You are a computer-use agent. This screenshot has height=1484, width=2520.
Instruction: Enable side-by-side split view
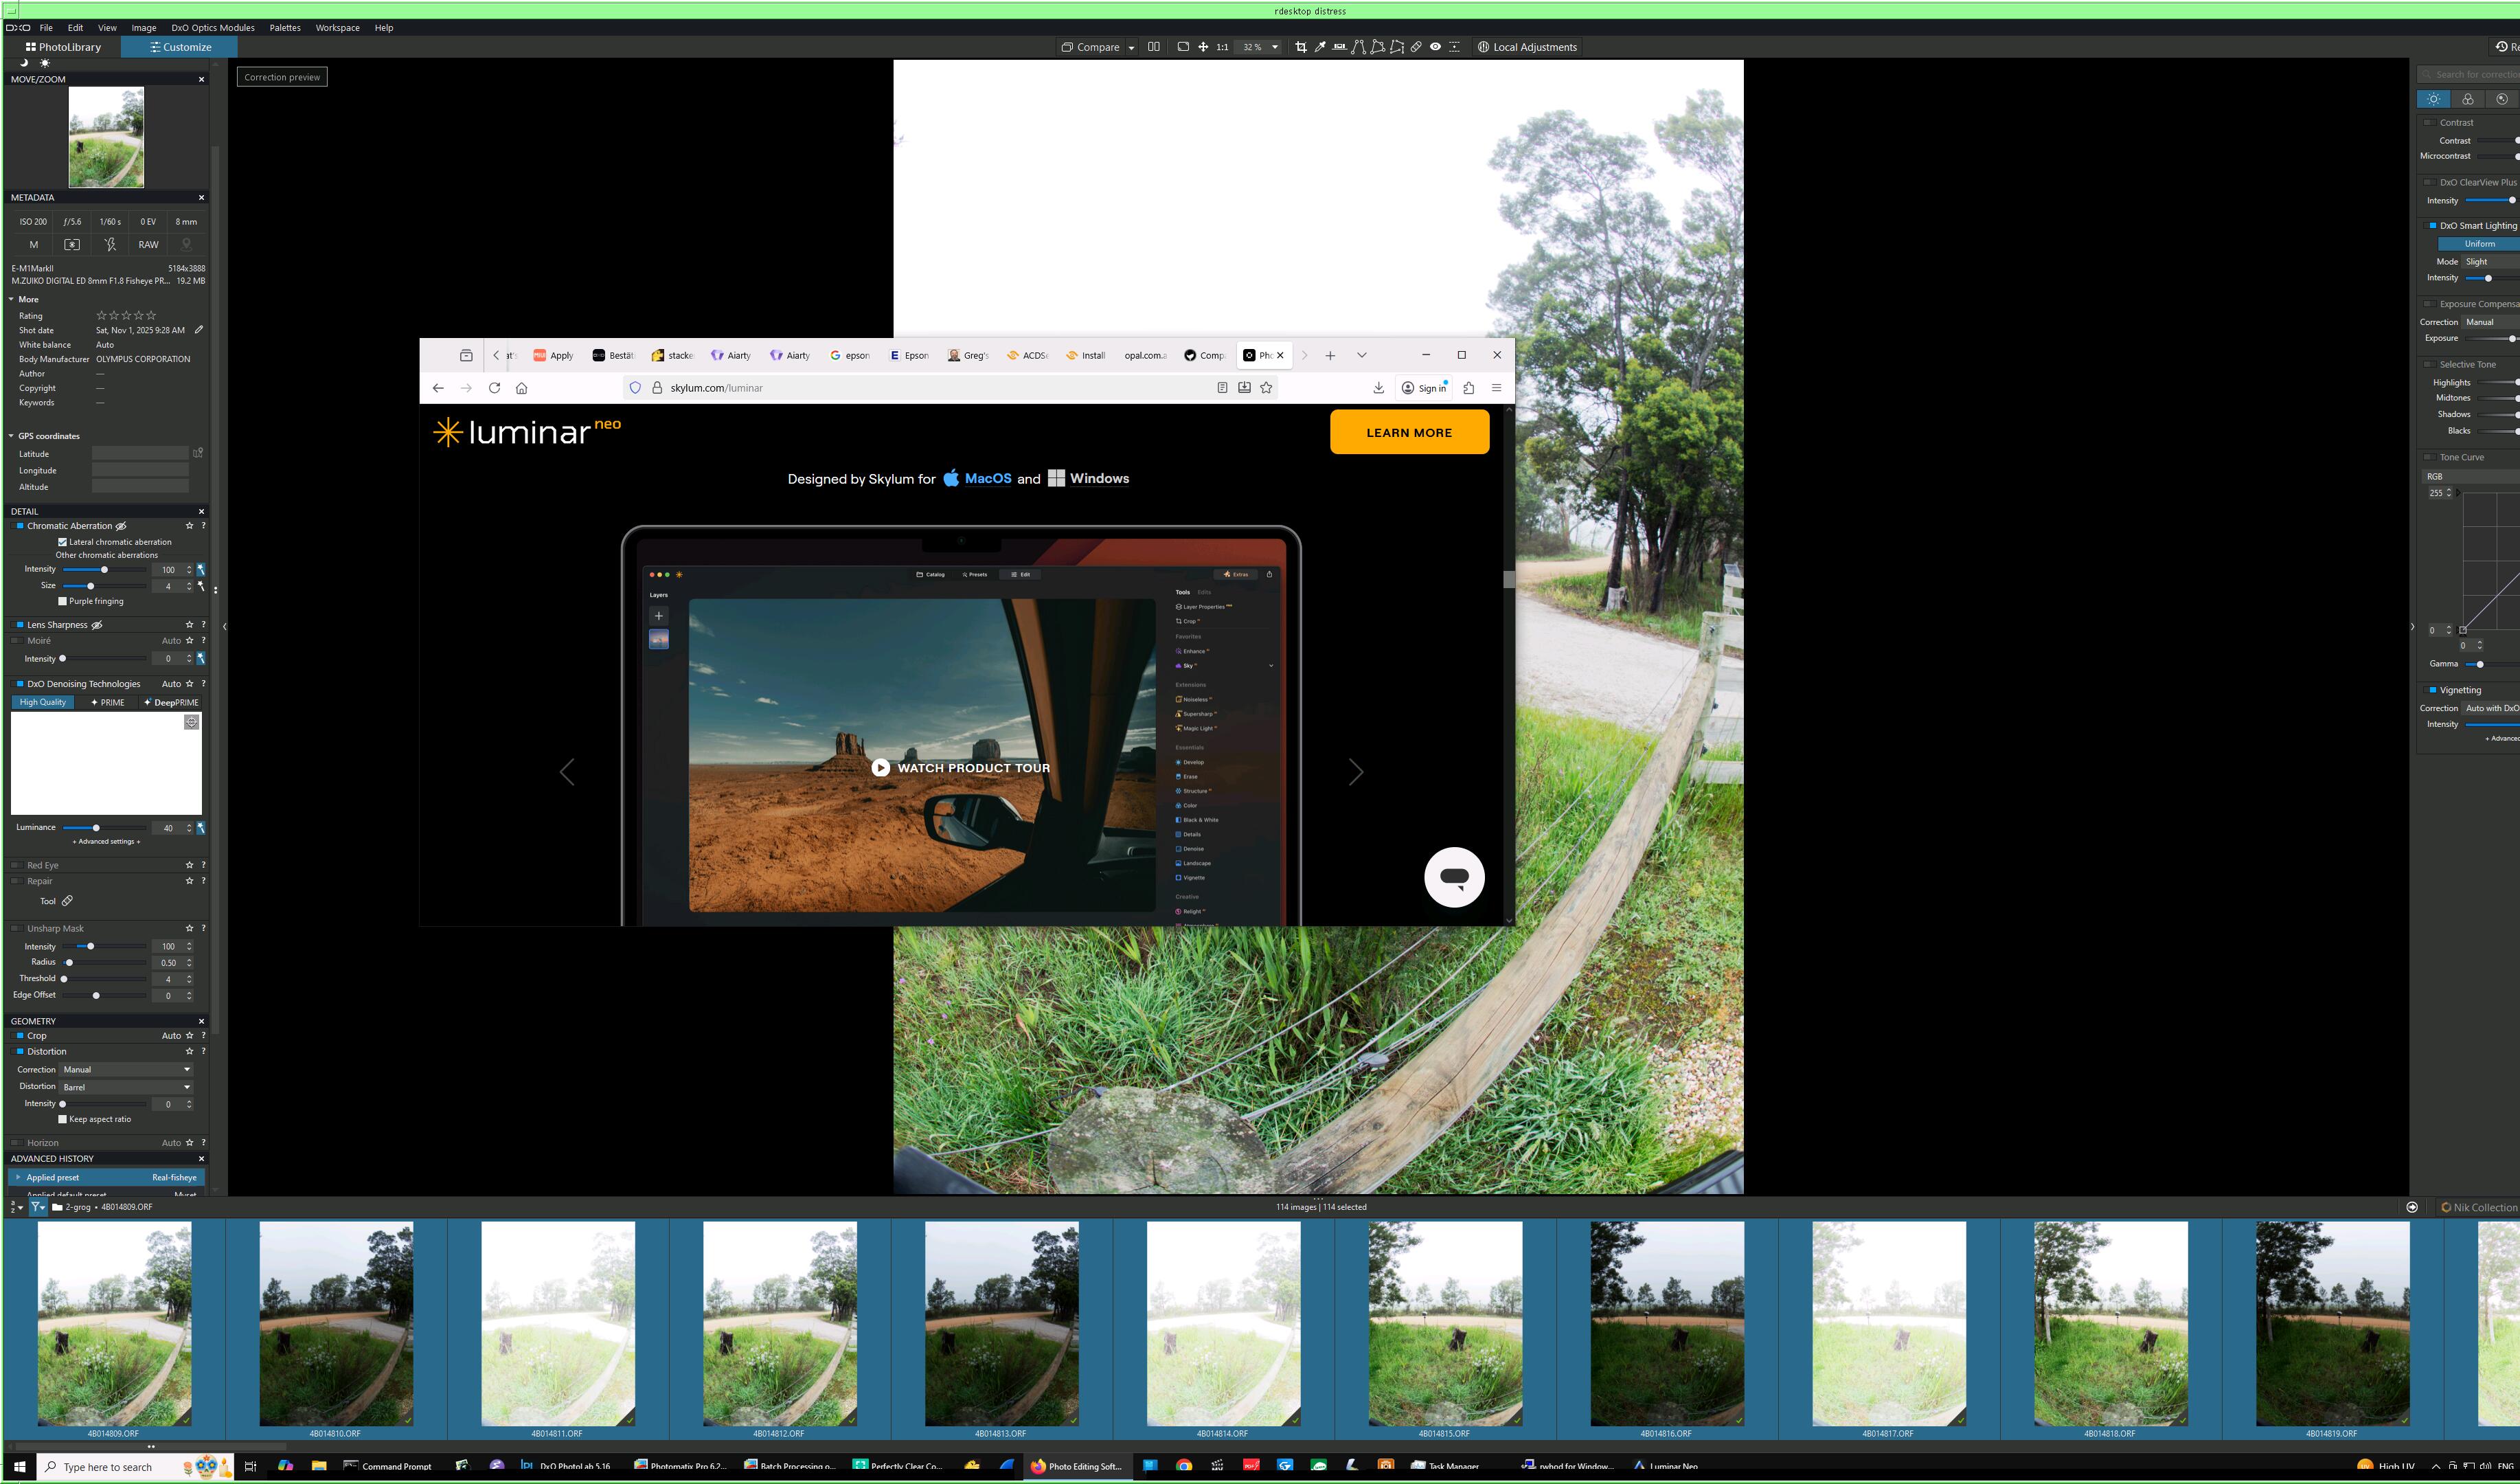[1154, 47]
